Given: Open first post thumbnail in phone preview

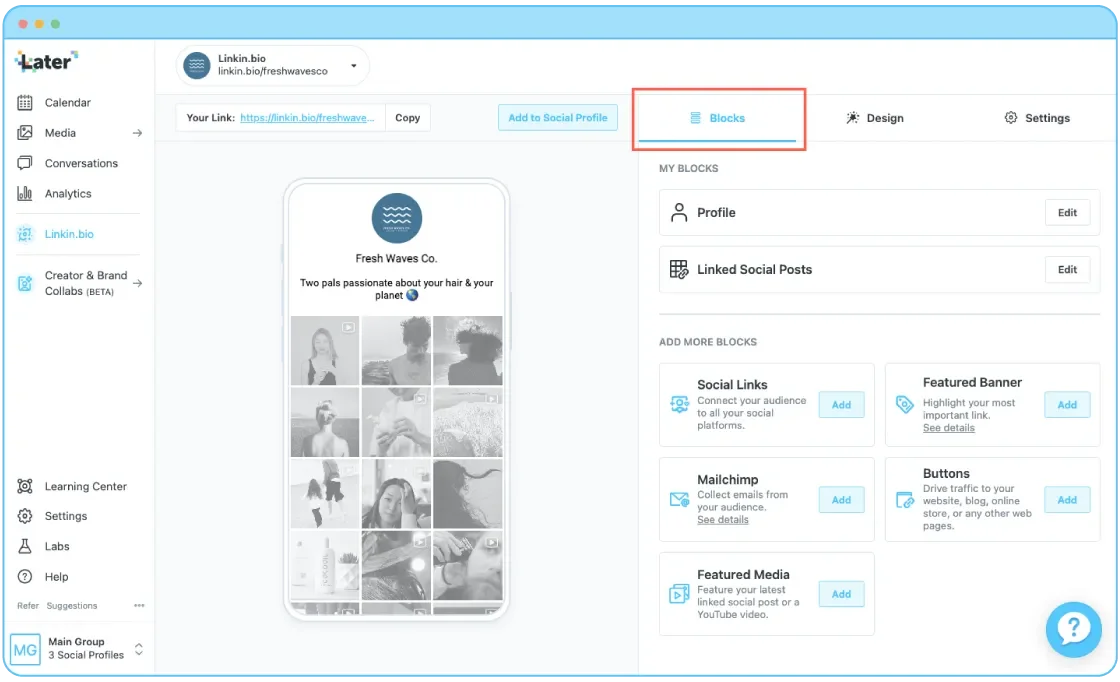Looking at the screenshot, I should (x=325, y=351).
